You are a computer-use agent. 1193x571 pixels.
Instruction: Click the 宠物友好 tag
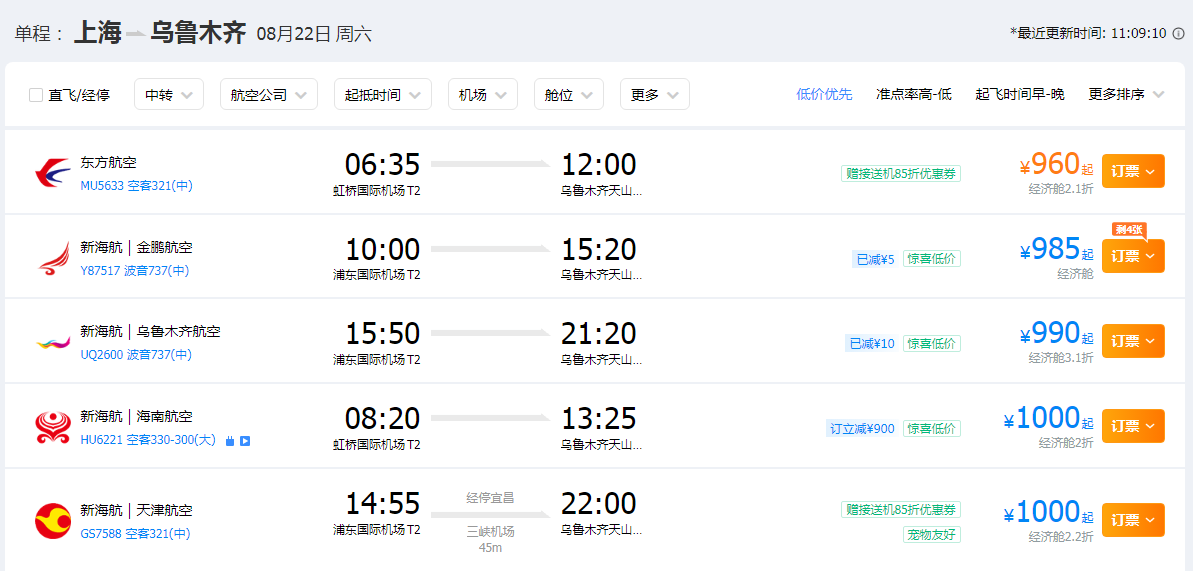(932, 534)
